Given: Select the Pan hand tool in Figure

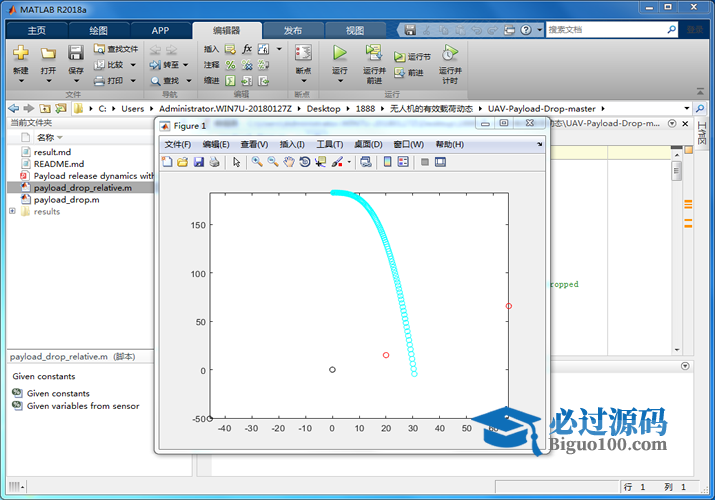Looking at the screenshot, I should click(289, 162).
